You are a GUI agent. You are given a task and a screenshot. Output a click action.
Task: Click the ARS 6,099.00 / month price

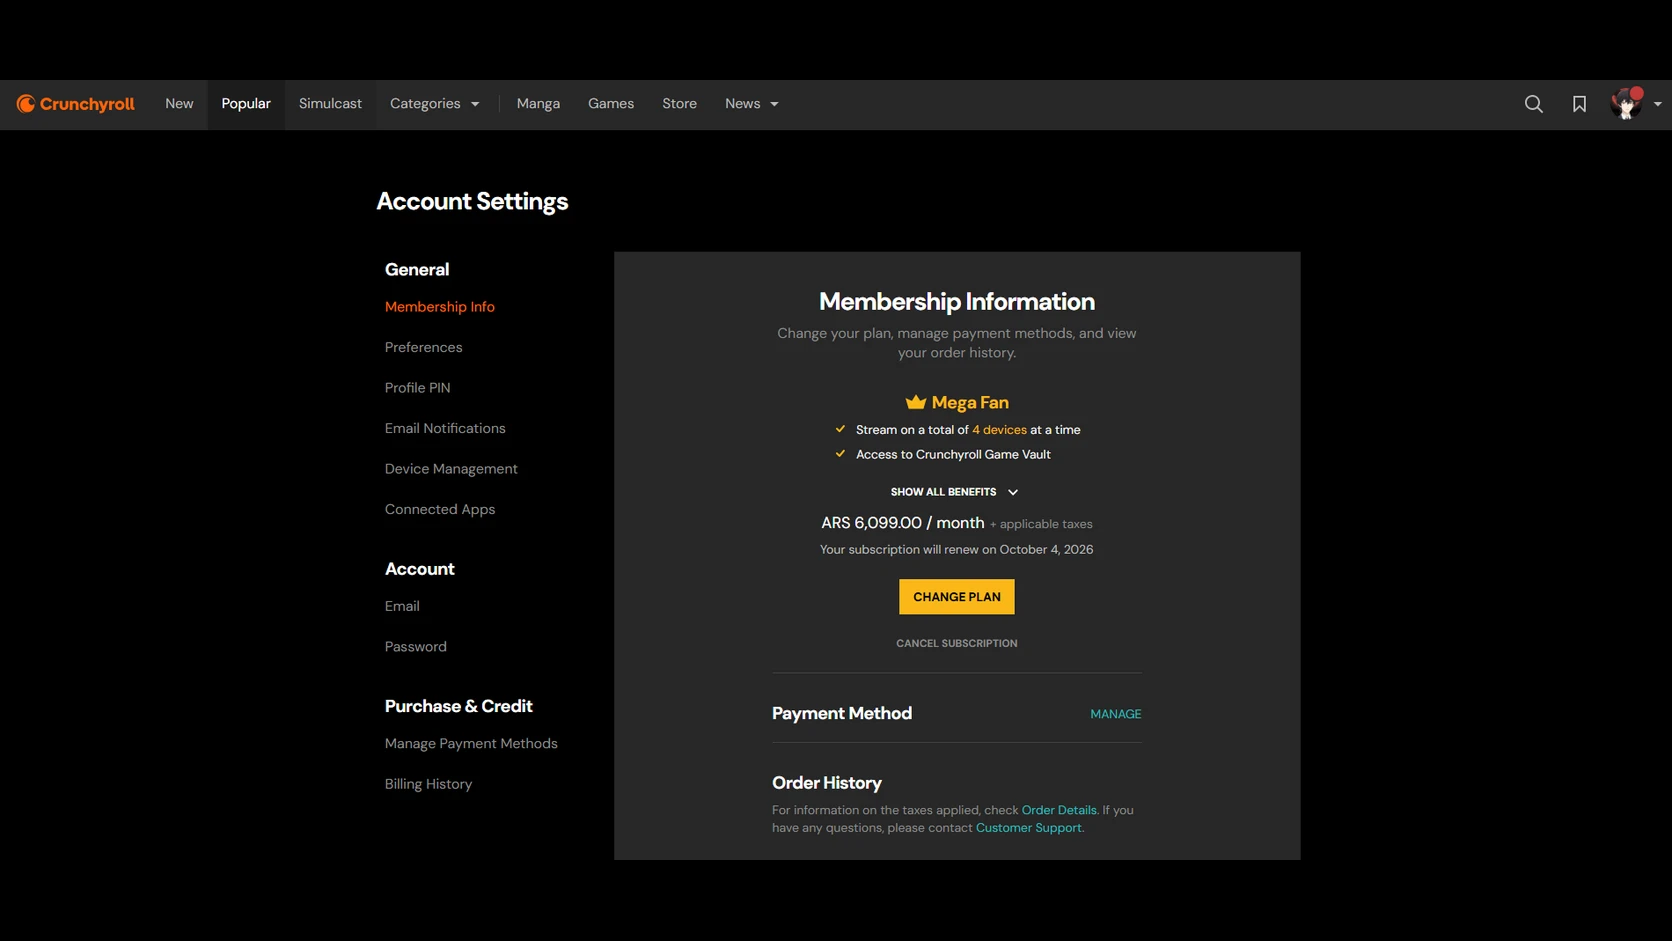(x=903, y=523)
